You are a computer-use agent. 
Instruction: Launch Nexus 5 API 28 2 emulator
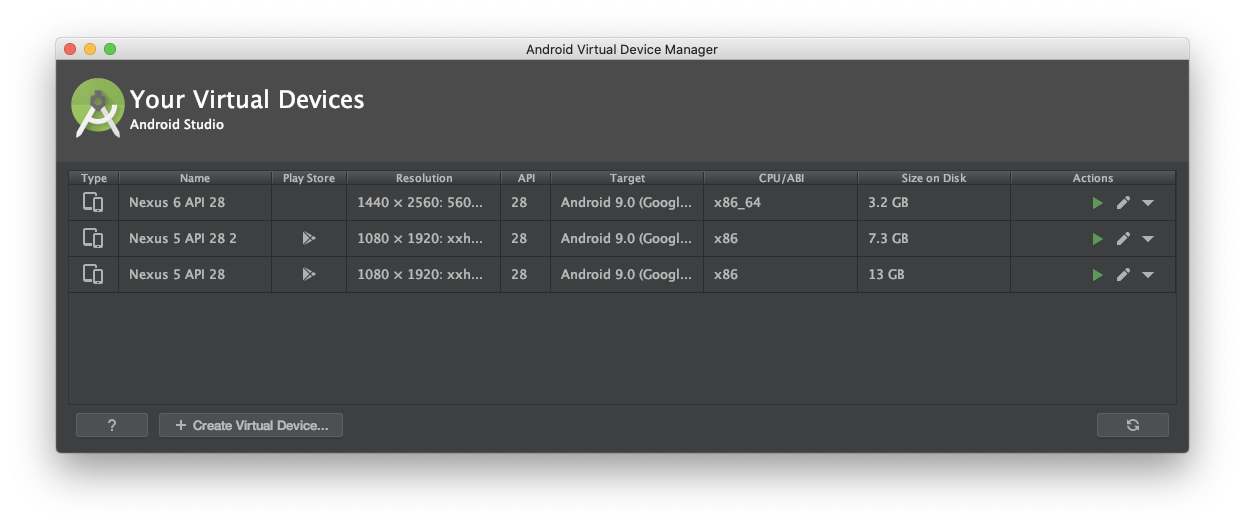[1097, 239]
